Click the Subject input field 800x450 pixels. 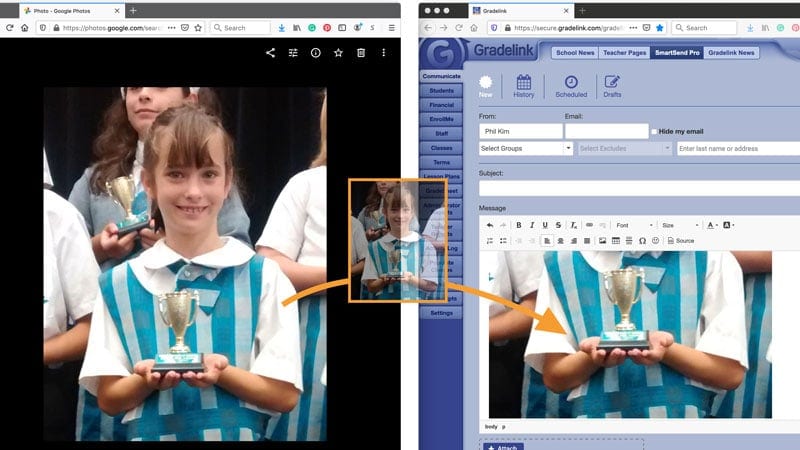tap(639, 188)
